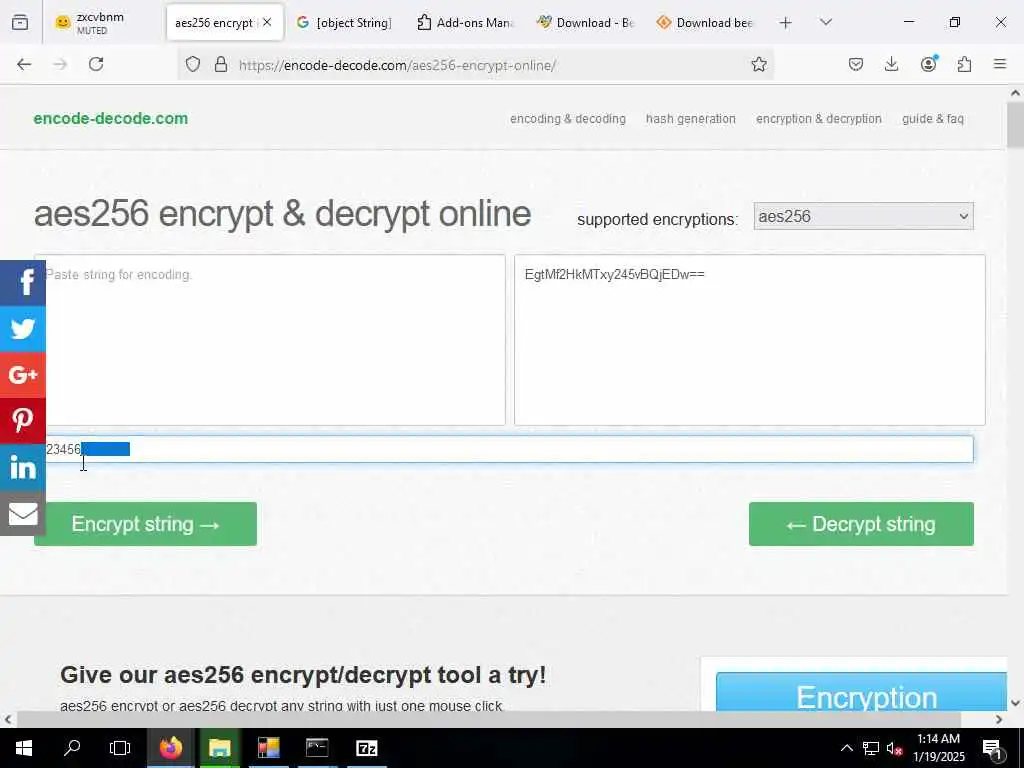This screenshot has width=1024, height=768.
Task: Reload the current page
Action: pos(96,64)
